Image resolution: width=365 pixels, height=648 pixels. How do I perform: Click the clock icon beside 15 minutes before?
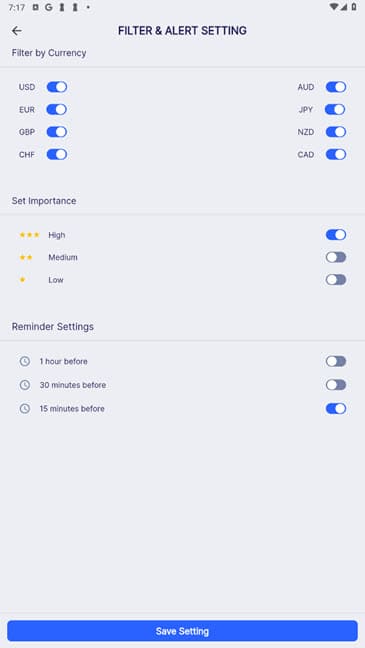point(25,408)
